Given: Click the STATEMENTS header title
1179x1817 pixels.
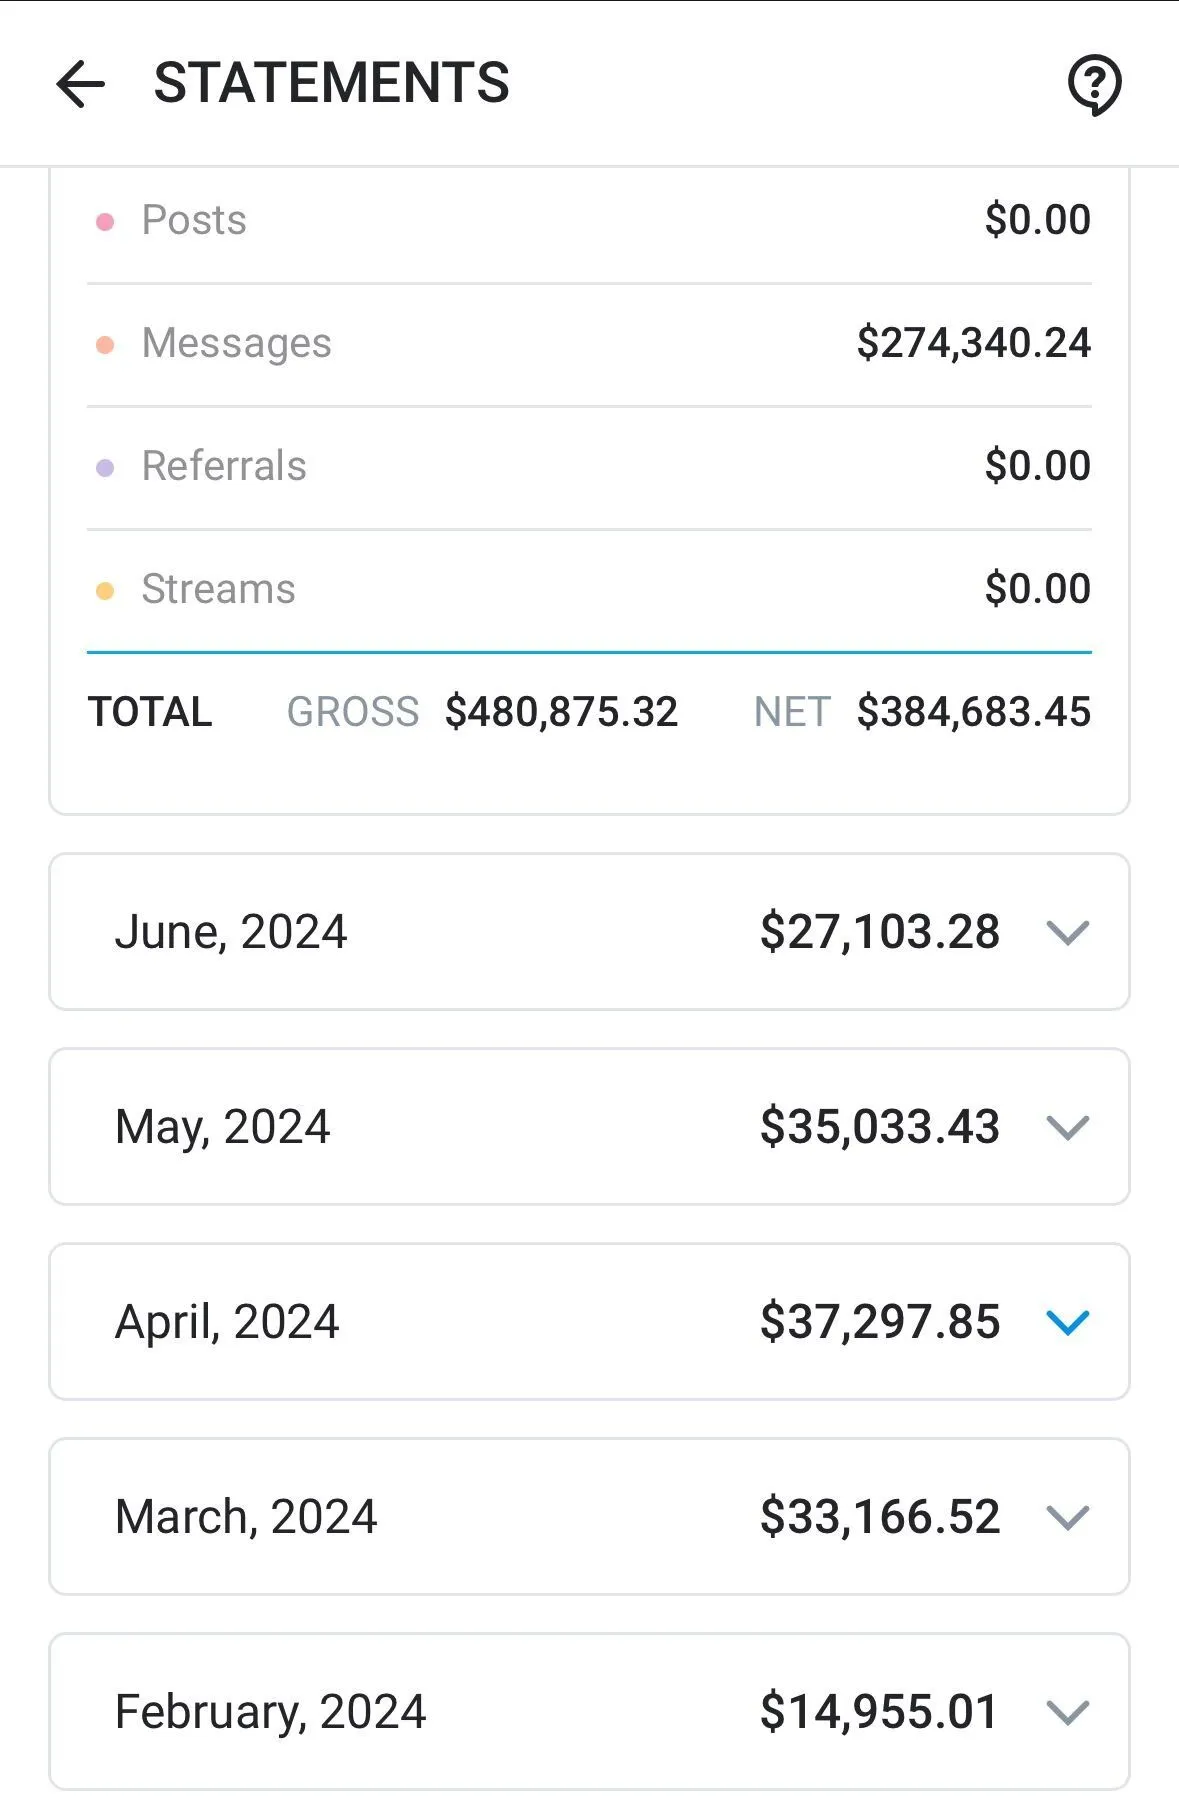Looking at the screenshot, I should [331, 83].
